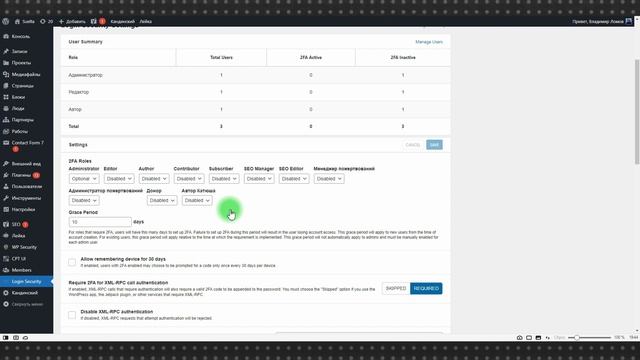Screen dimensions: 640x360
Task: Open the Contributor 2FA role dropdown
Action: tap(189, 179)
